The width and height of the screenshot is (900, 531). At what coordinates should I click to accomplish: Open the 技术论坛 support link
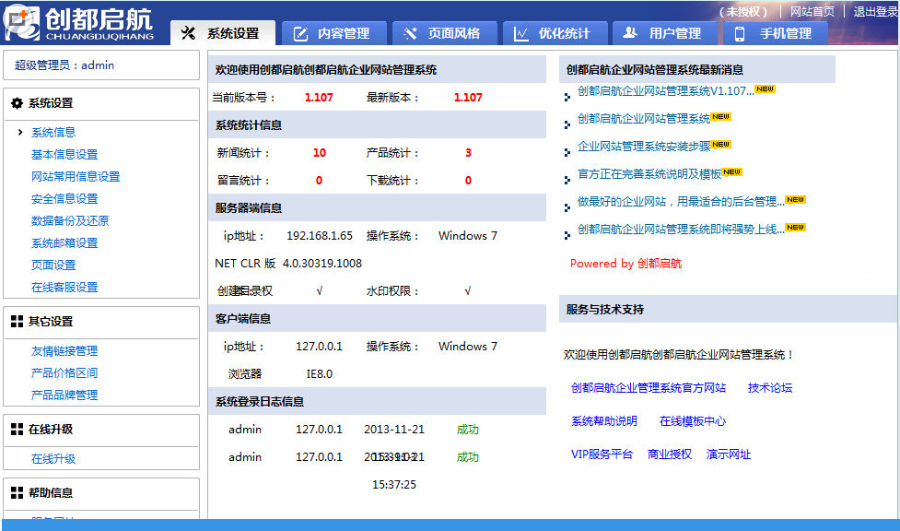(770, 388)
